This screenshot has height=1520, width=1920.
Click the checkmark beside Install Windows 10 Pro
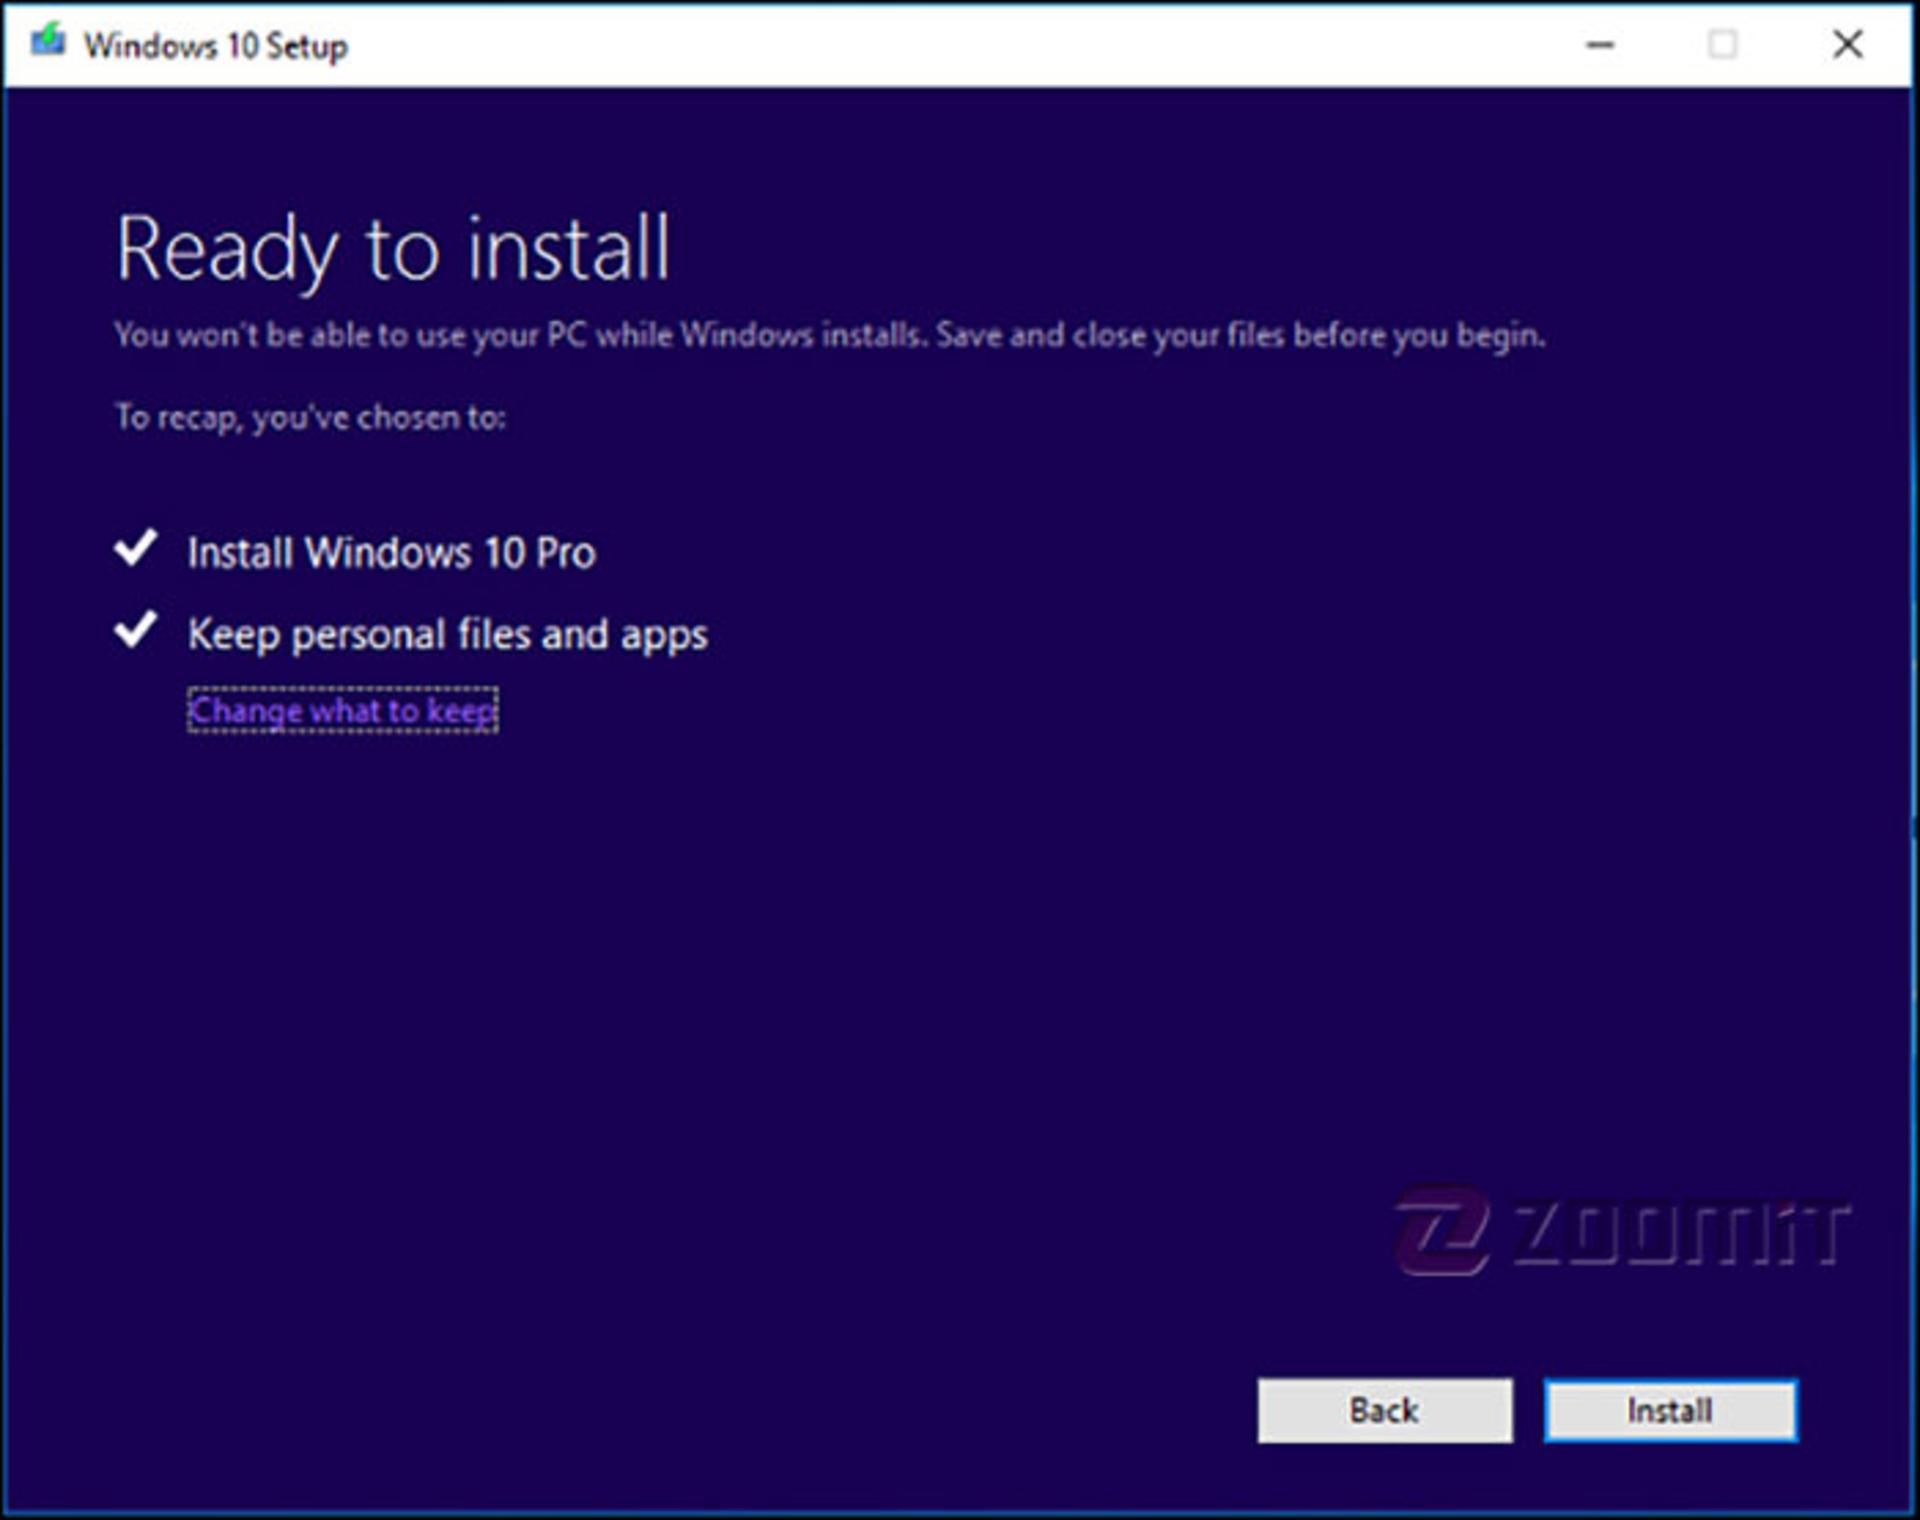[135, 548]
